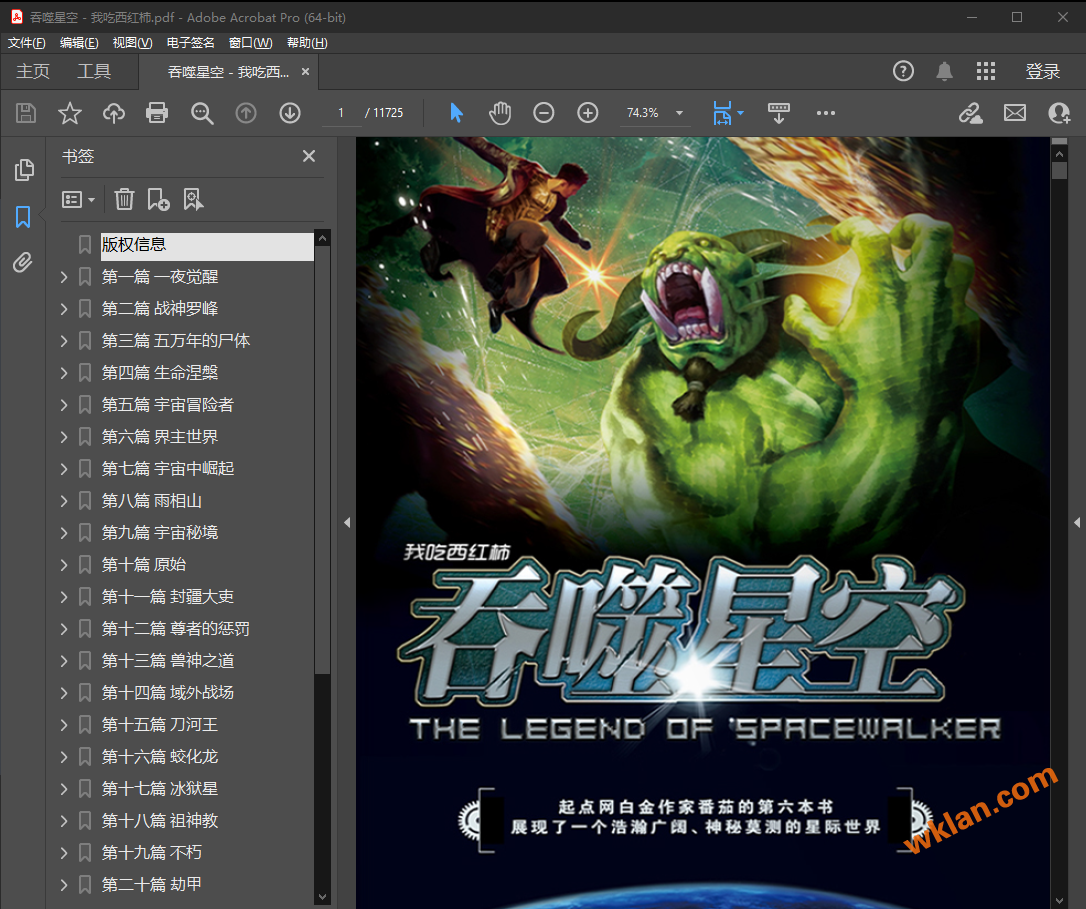Open the 视图(V) menu
Screen dimensions: 1086x909
click(132, 43)
